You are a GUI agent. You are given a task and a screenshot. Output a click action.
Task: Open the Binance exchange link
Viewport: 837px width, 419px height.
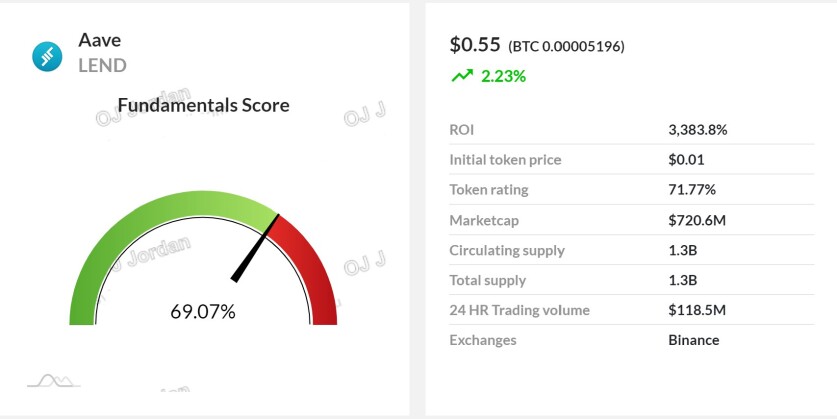point(694,340)
